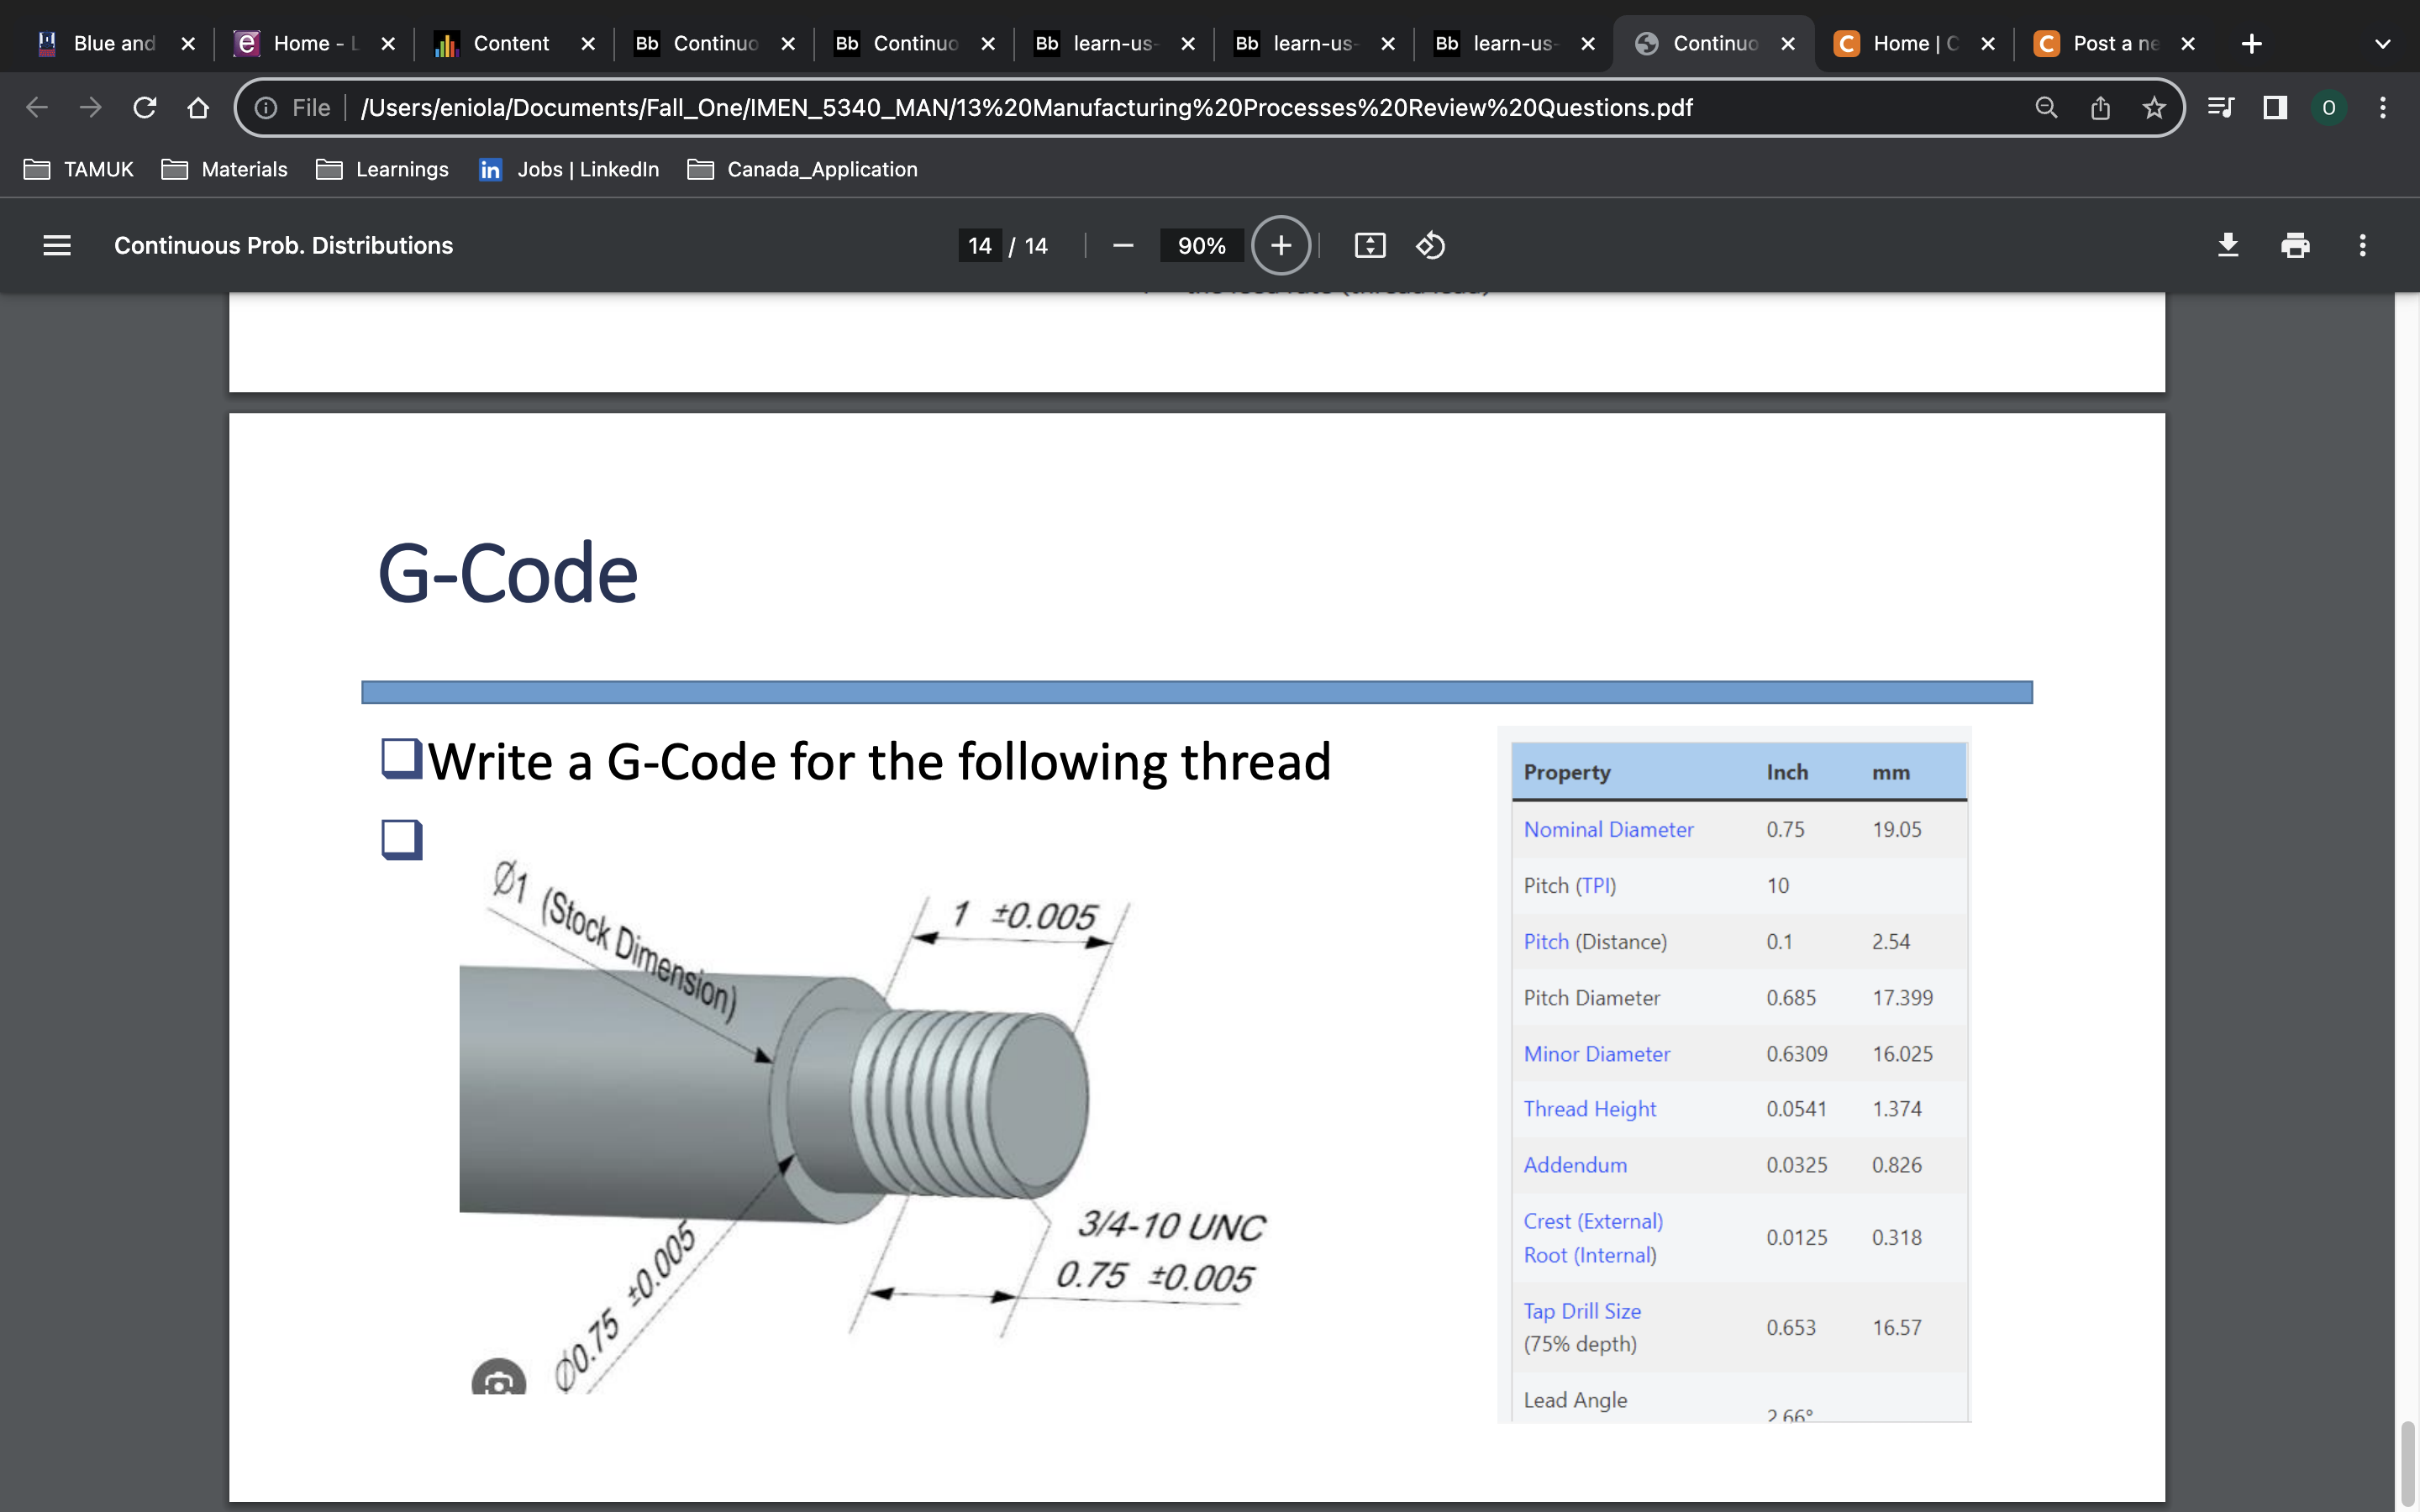Open the tab search chevron

(2383, 43)
